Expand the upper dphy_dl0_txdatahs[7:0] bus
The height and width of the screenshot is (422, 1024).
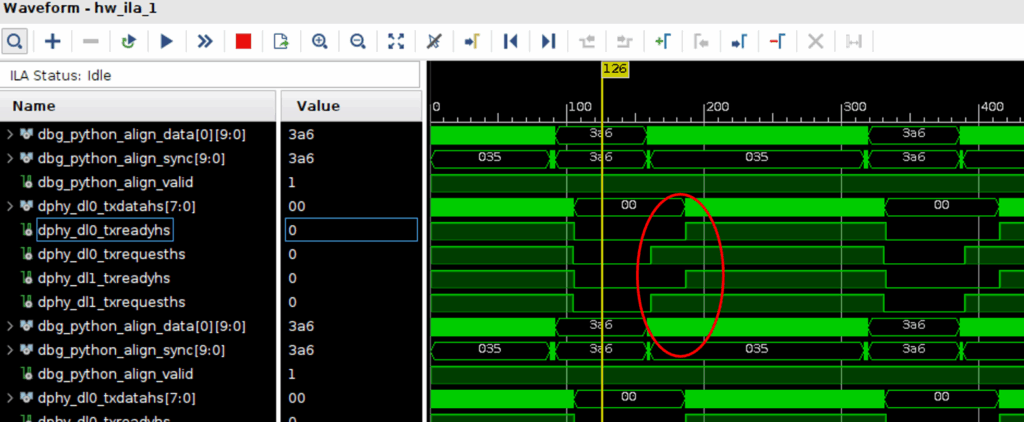coord(10,206)
